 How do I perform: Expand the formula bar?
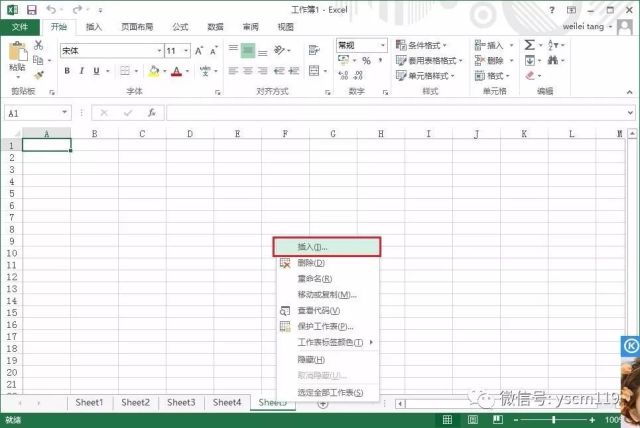tap(630, 113)
